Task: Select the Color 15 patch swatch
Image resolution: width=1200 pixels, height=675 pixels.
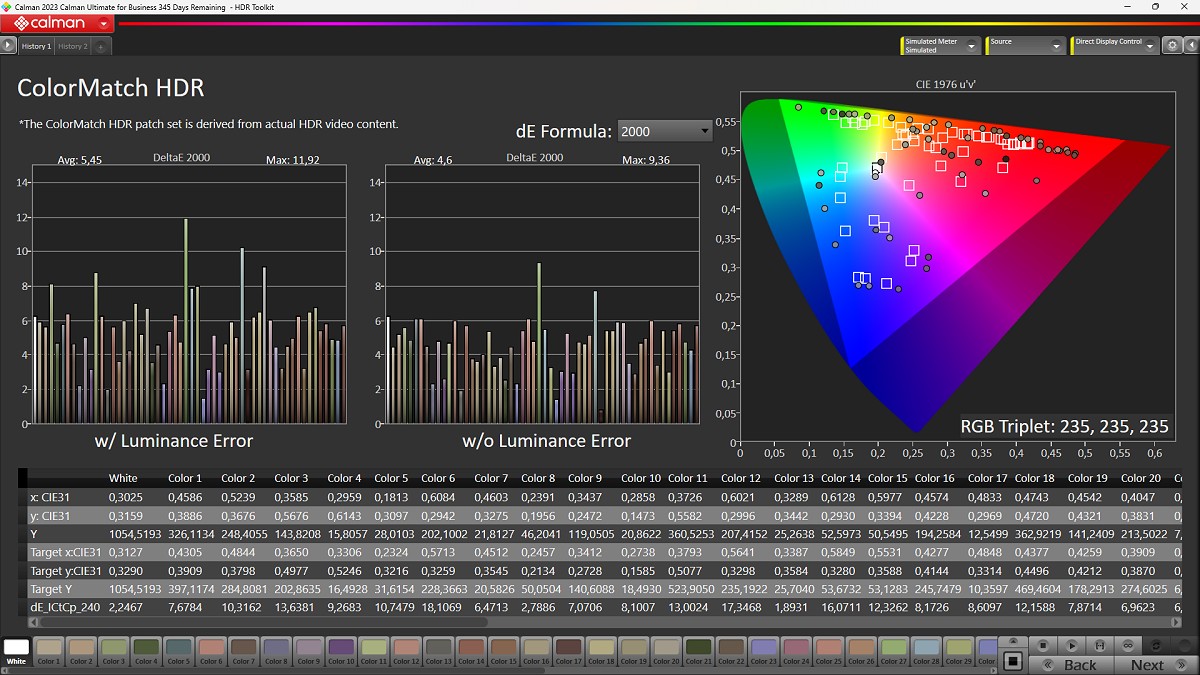Action: [504, 650]
